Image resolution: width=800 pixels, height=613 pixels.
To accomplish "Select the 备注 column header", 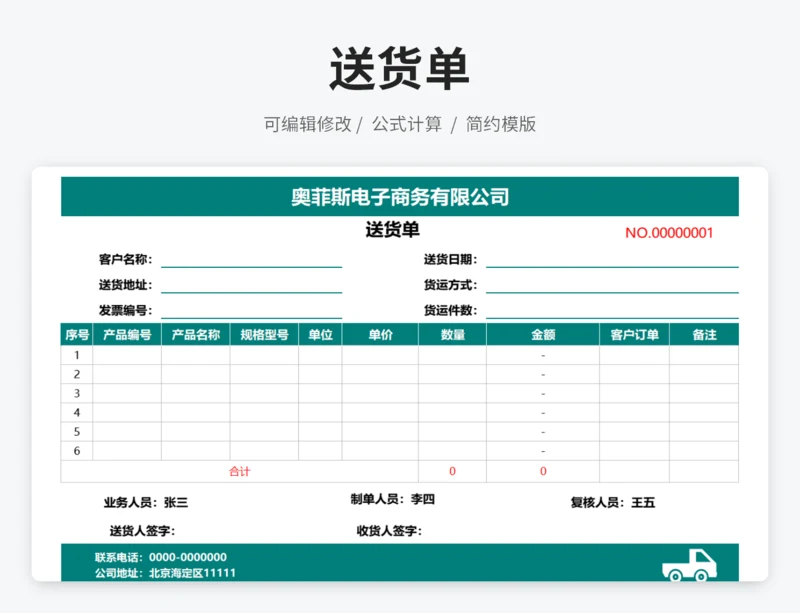I will [x=704, y=335].
